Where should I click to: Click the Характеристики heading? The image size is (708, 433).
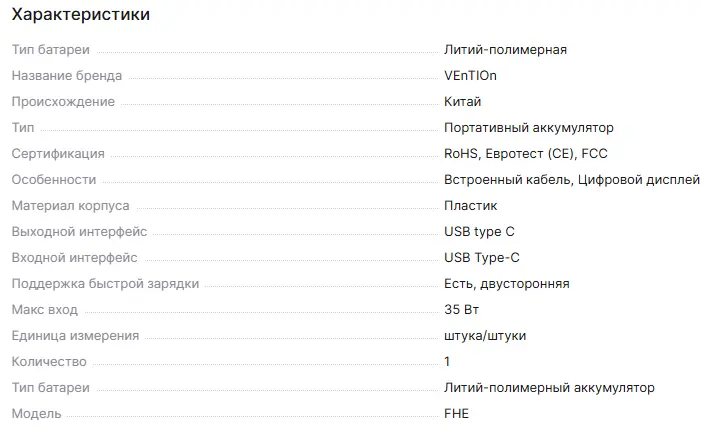coord(81,15)
